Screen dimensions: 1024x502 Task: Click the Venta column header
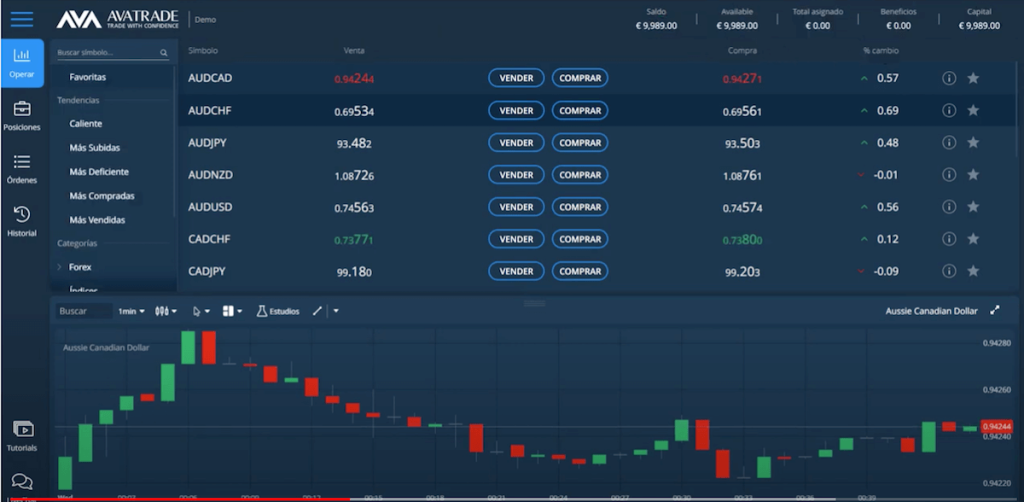pos(354,50)
